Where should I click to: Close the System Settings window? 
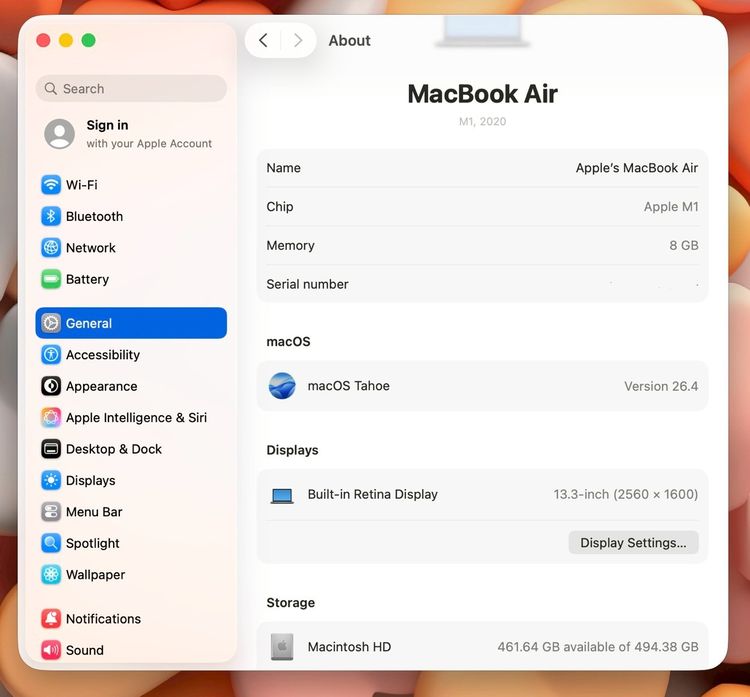43,40
